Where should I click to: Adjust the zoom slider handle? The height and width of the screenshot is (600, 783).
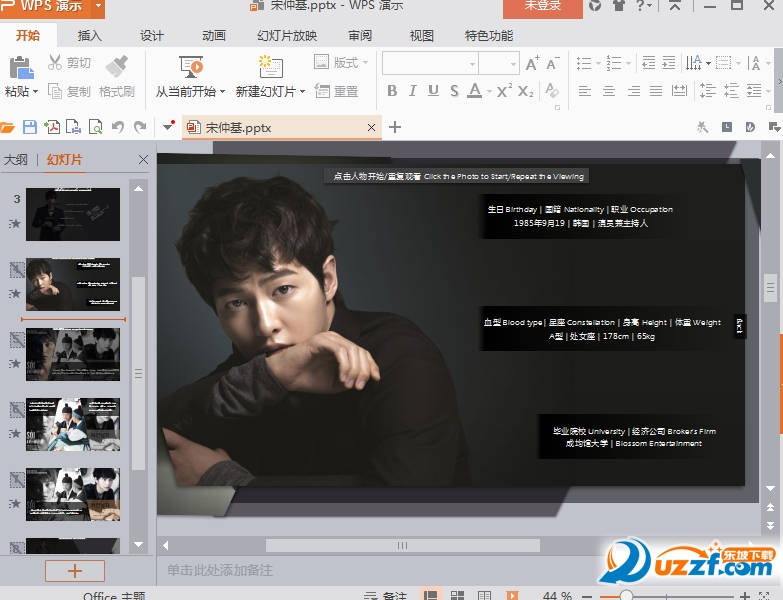pyautogui.click(x=627, y=596)
